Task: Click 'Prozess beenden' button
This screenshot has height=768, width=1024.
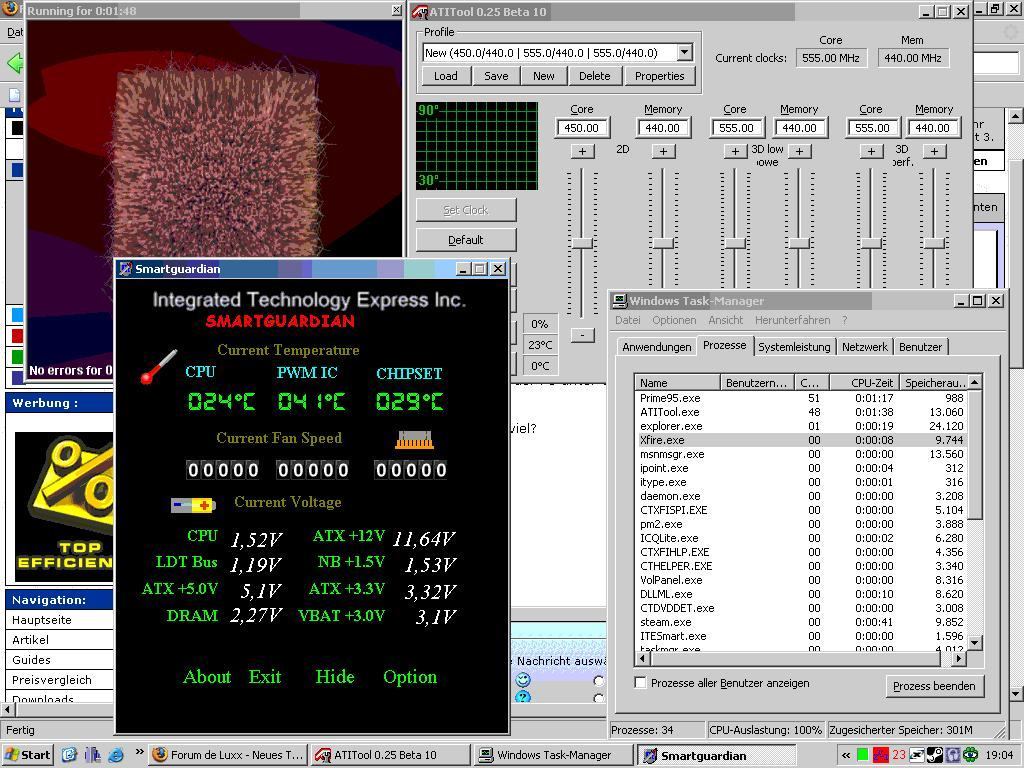Action: pyautogui.click(x=934, y=686)
